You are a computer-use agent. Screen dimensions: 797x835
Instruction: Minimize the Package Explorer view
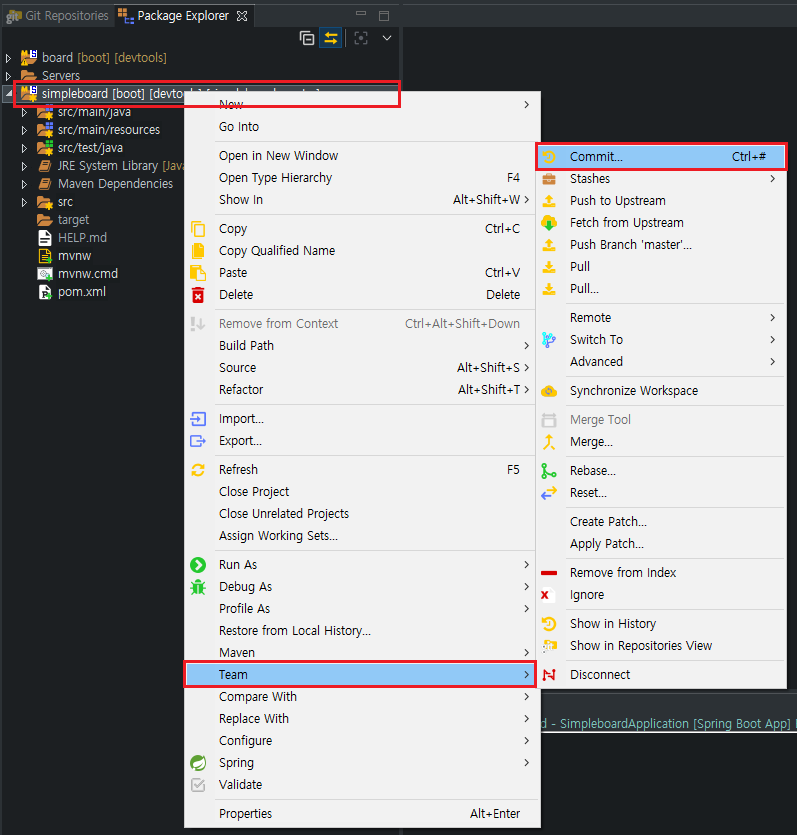point(361,15)
